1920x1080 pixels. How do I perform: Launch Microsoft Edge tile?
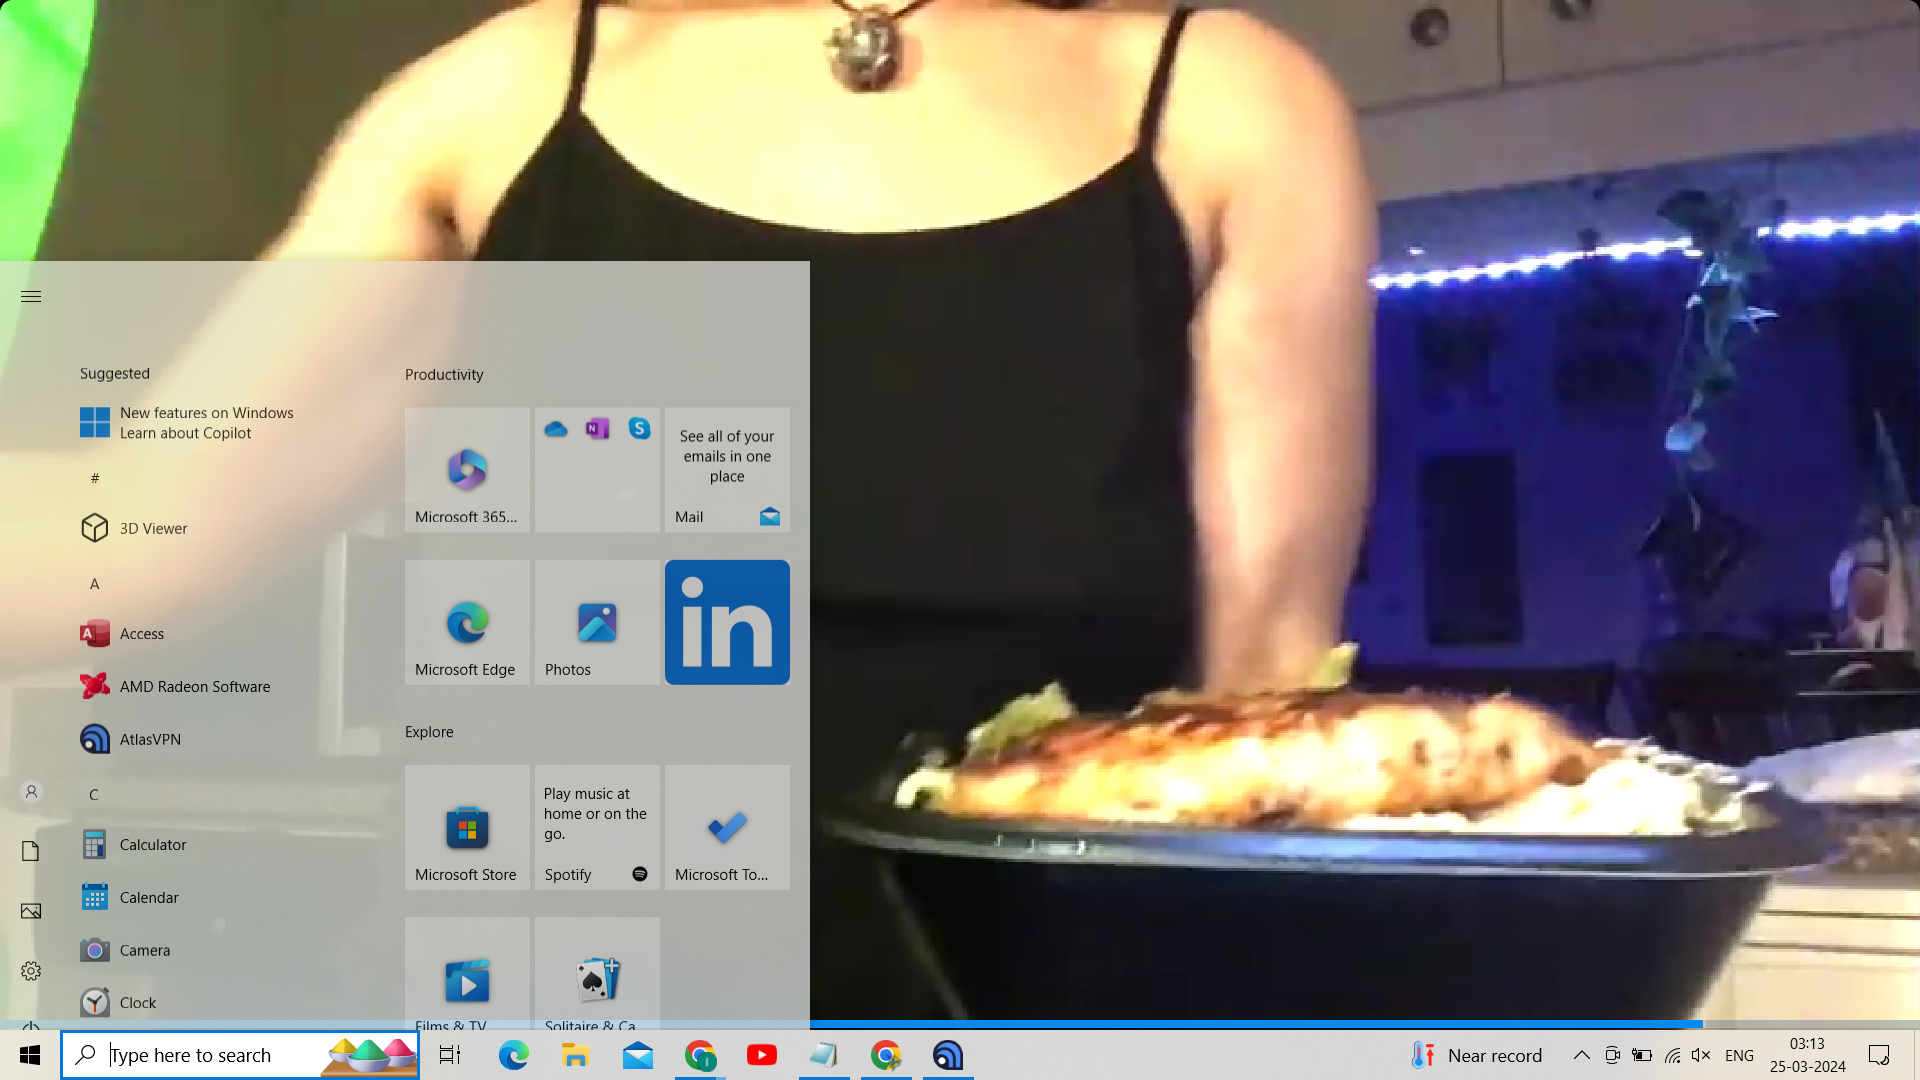coord(467,622)
